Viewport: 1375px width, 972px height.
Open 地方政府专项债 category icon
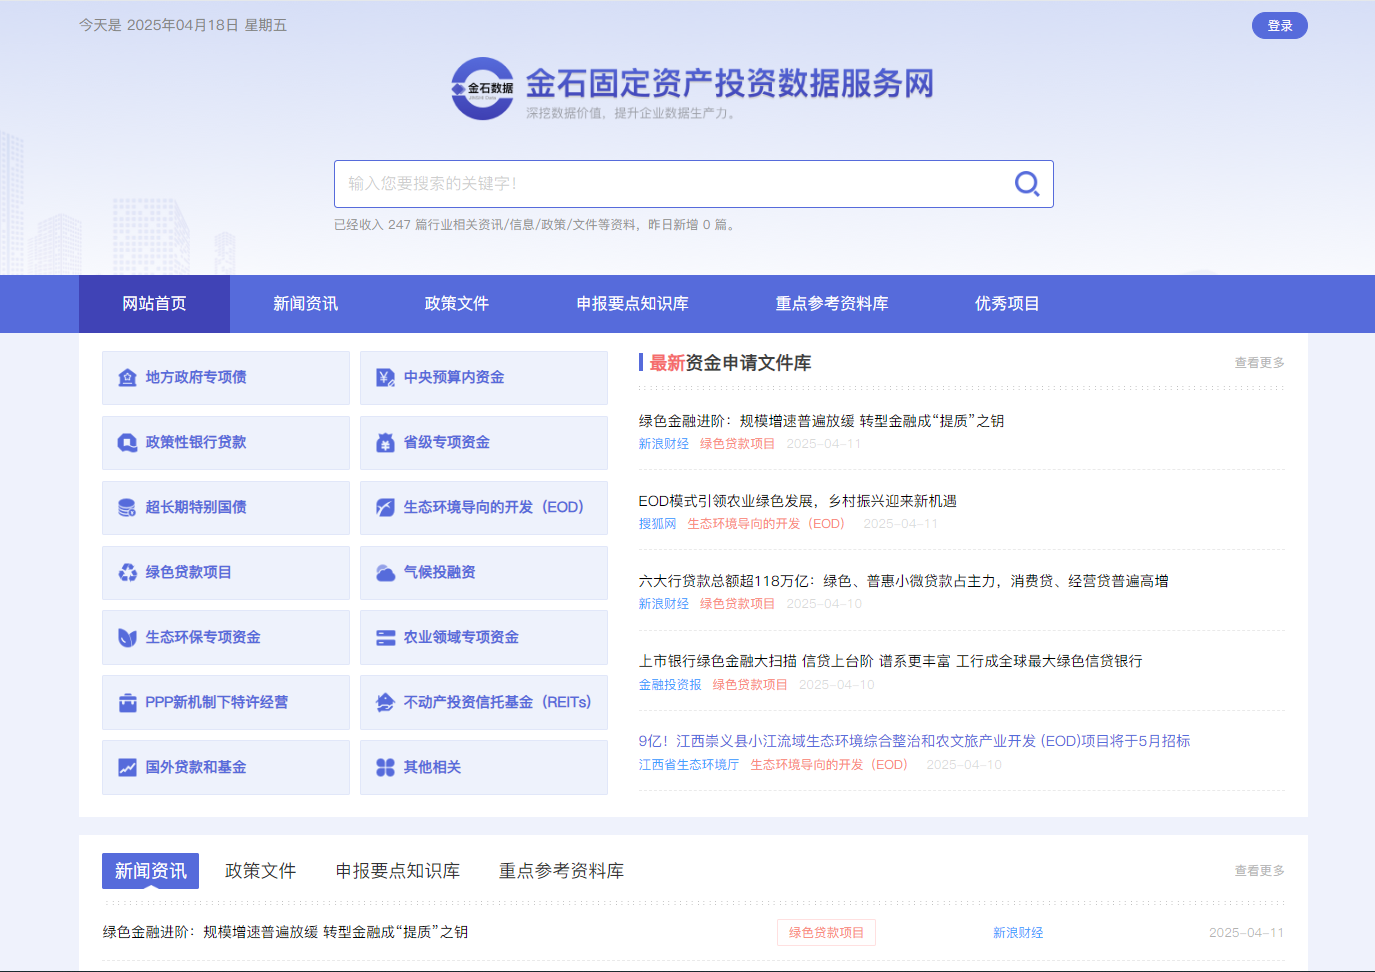(x=127, y=378)
